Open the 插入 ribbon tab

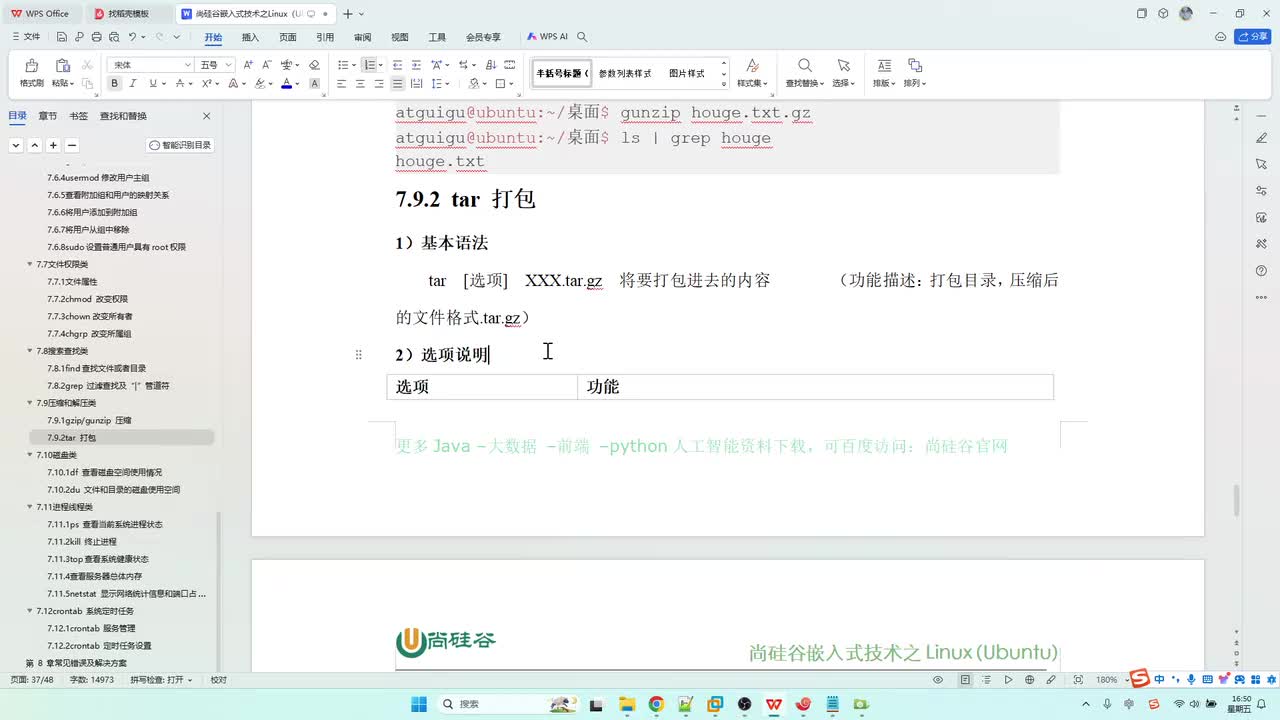[250, 37]
